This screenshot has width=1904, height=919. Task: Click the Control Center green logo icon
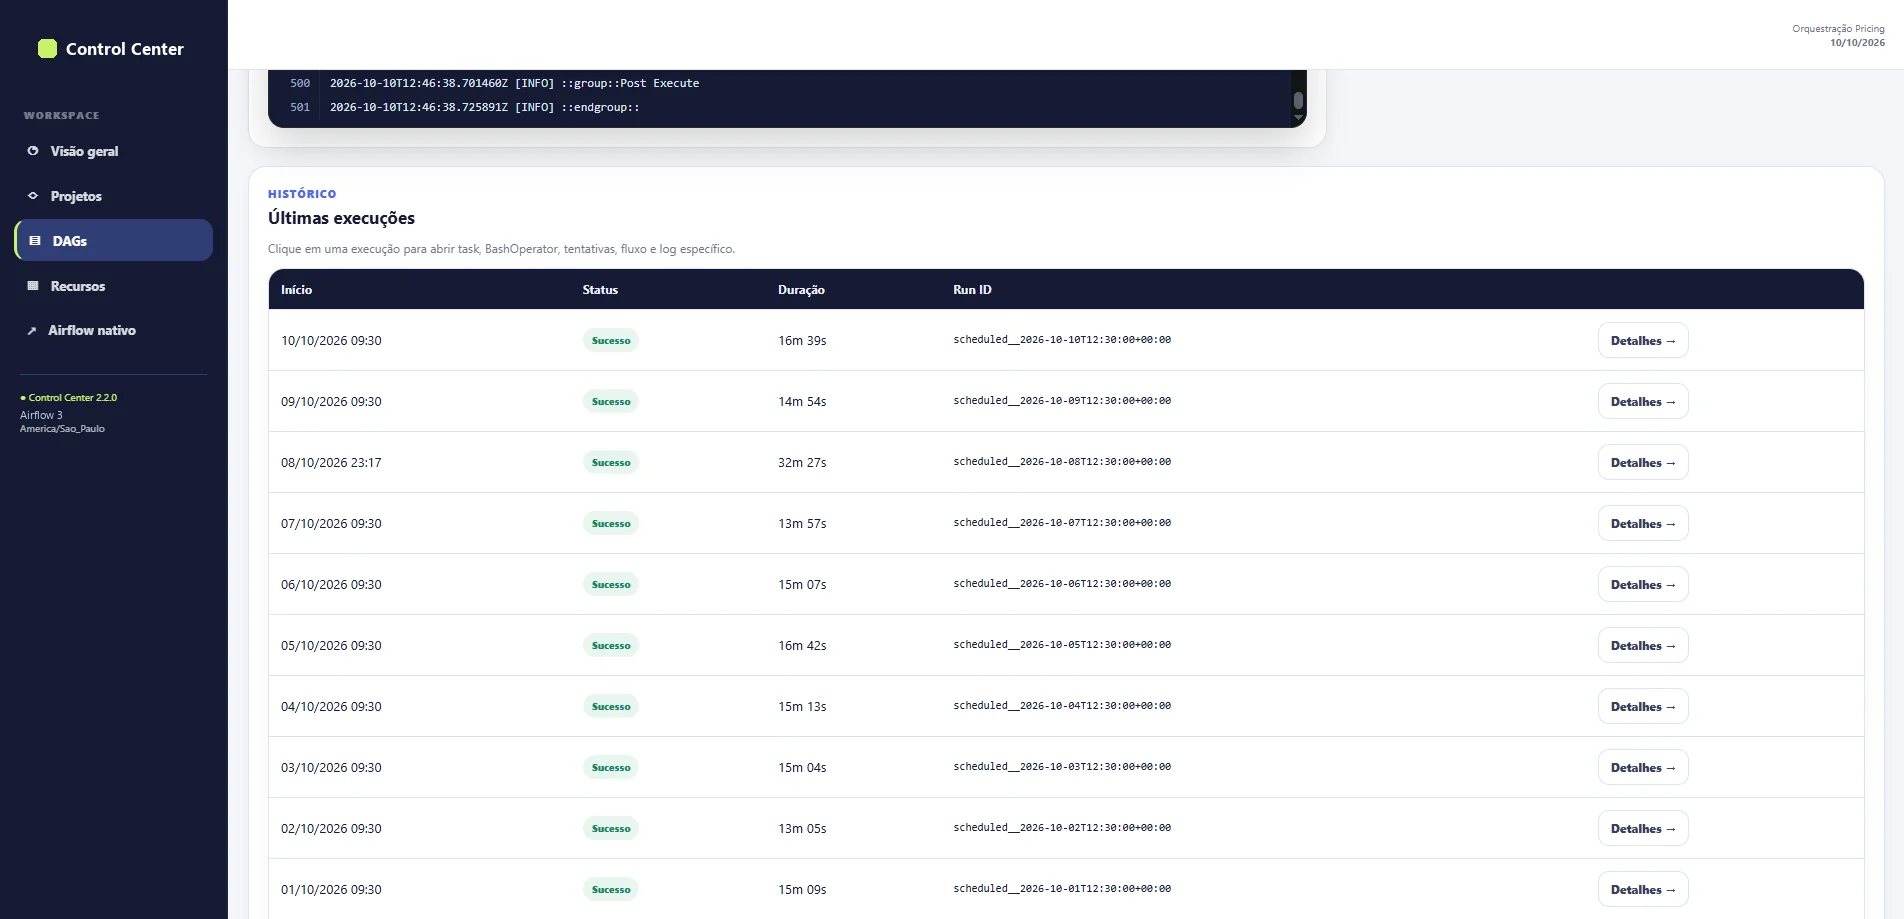pyautogui.click(x=47, y=49)
